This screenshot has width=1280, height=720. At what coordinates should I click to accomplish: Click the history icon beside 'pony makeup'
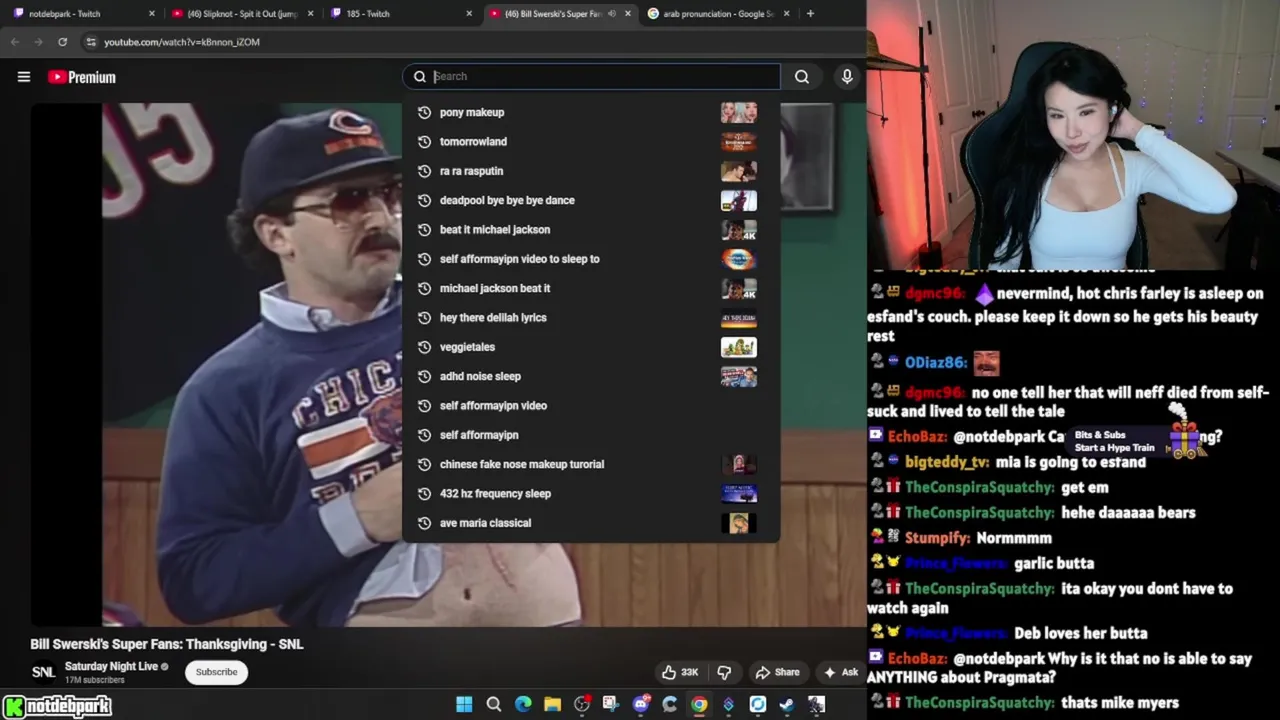[424, 112]
